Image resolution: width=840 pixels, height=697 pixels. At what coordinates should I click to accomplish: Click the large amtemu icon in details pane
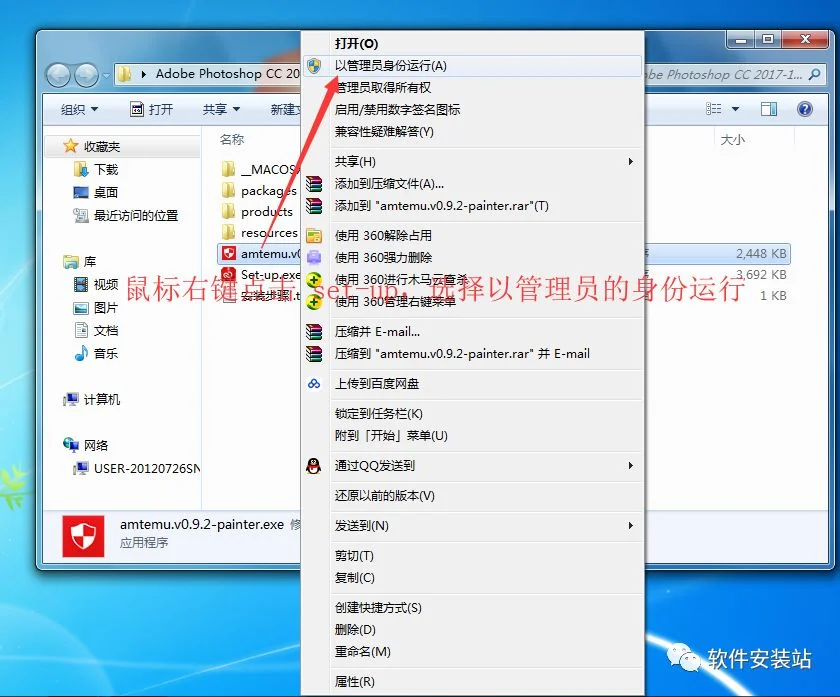point(83,536)
